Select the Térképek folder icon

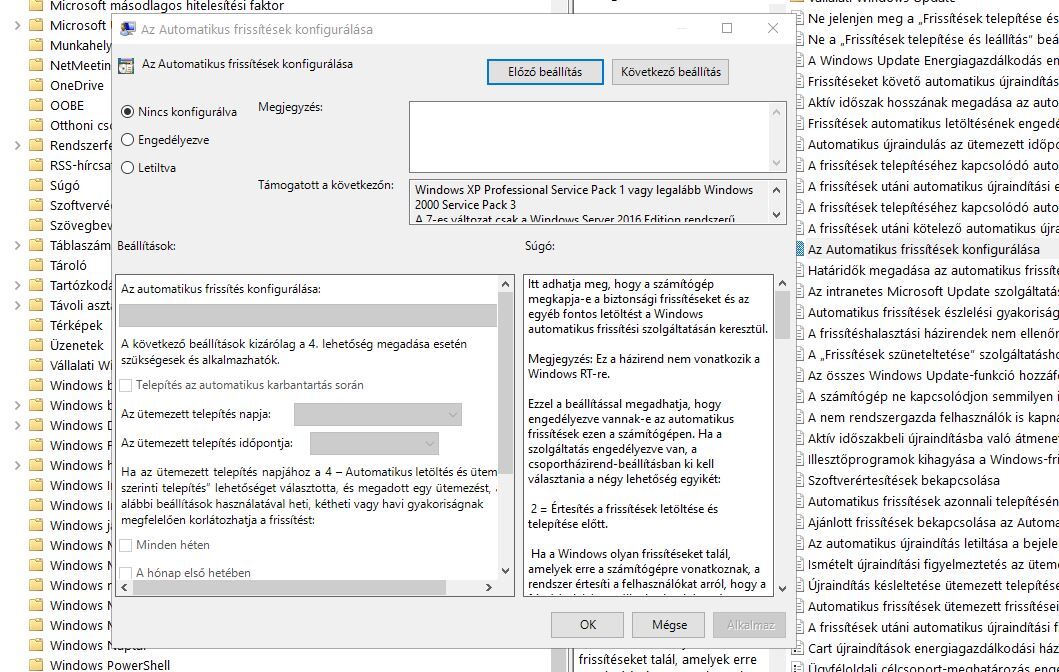tap(36, 326)
